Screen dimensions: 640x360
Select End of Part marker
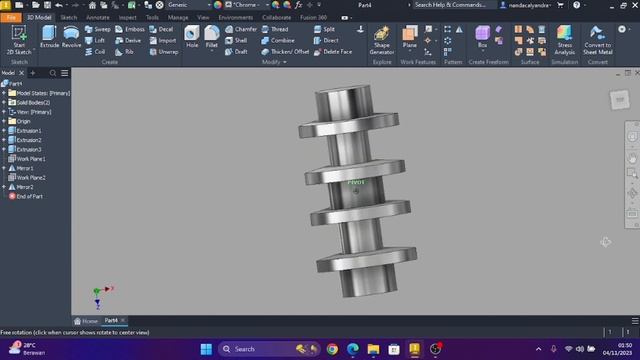[x=26, y=196]
